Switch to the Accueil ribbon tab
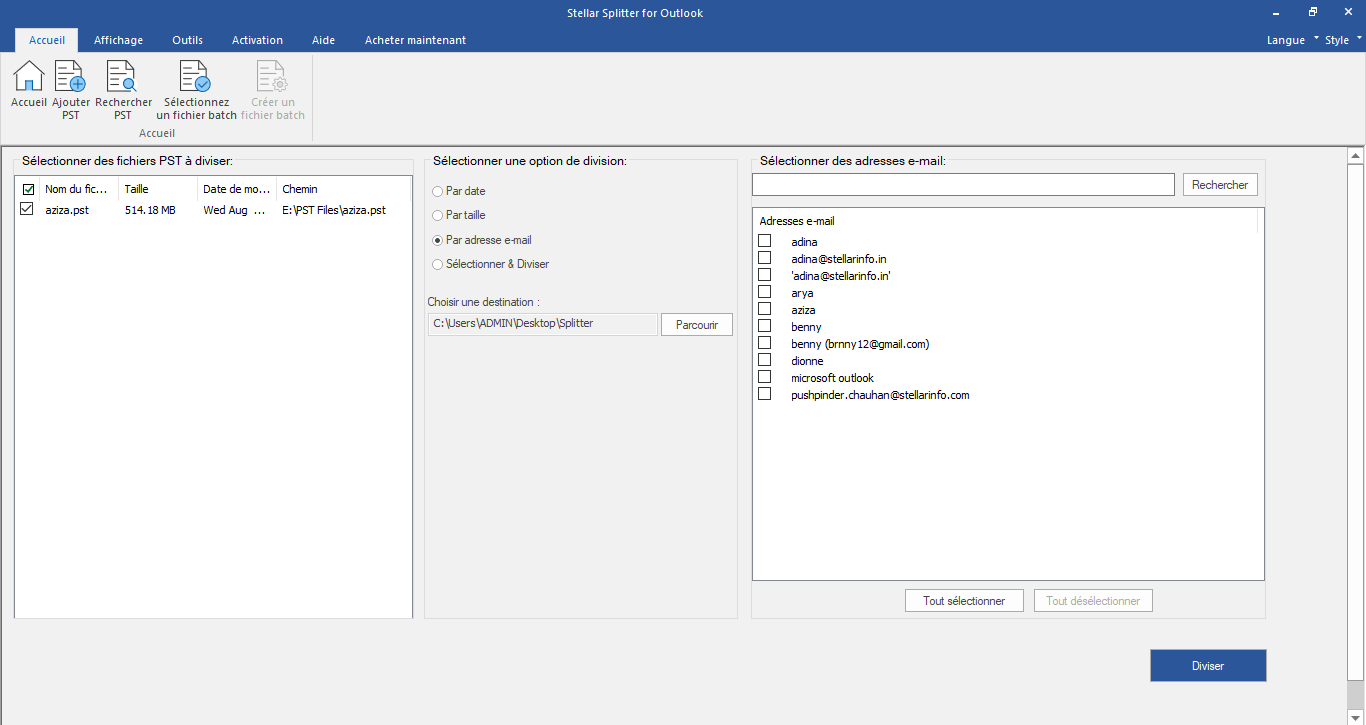Screen dimensions: 1366x725 47,40
